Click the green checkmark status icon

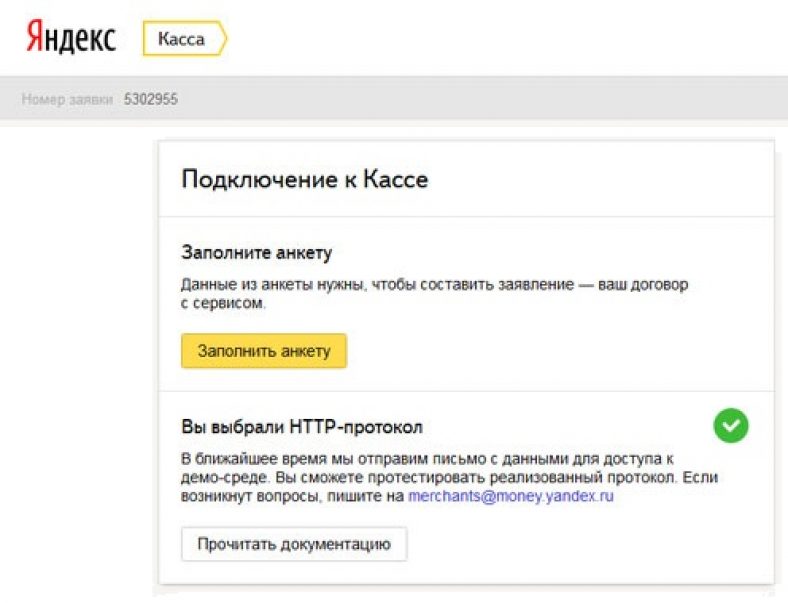[x=731, y=426]
